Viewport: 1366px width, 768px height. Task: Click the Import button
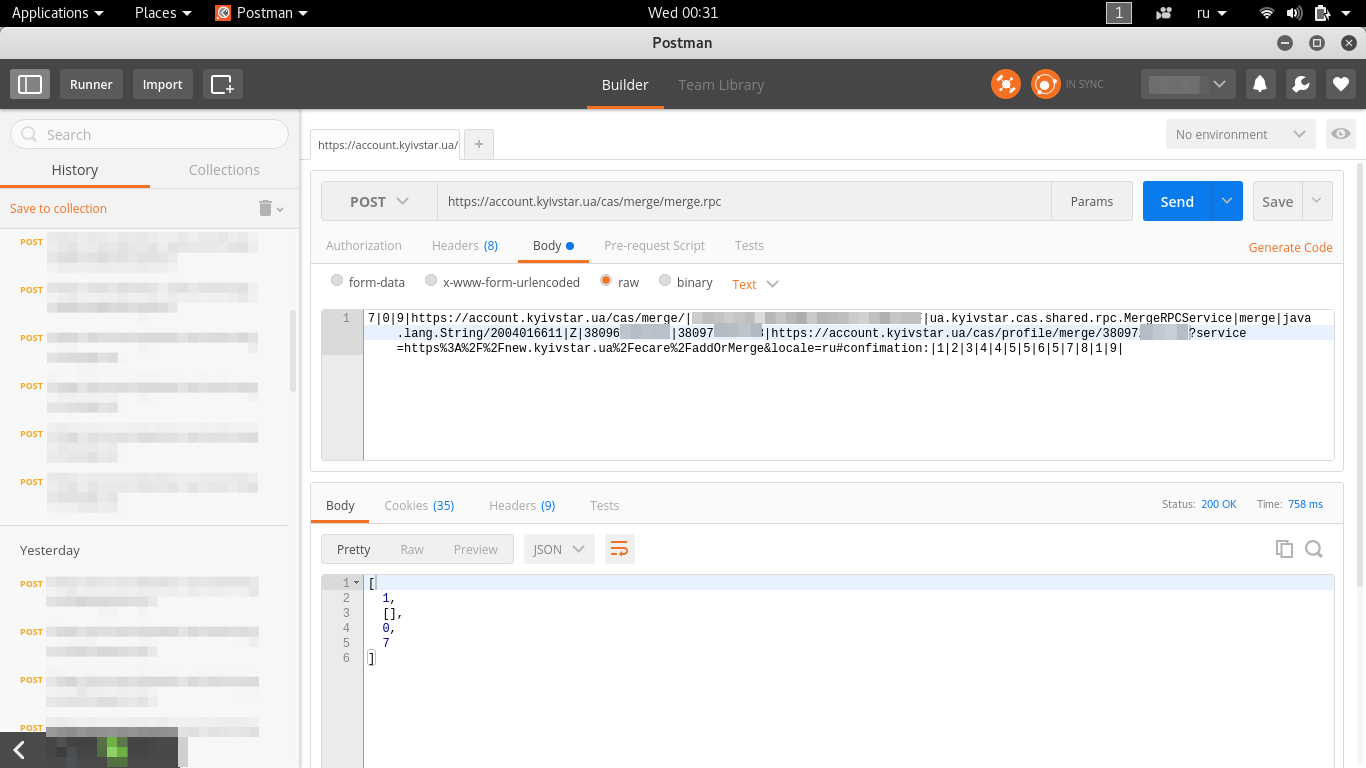click(x=162, y=84)
